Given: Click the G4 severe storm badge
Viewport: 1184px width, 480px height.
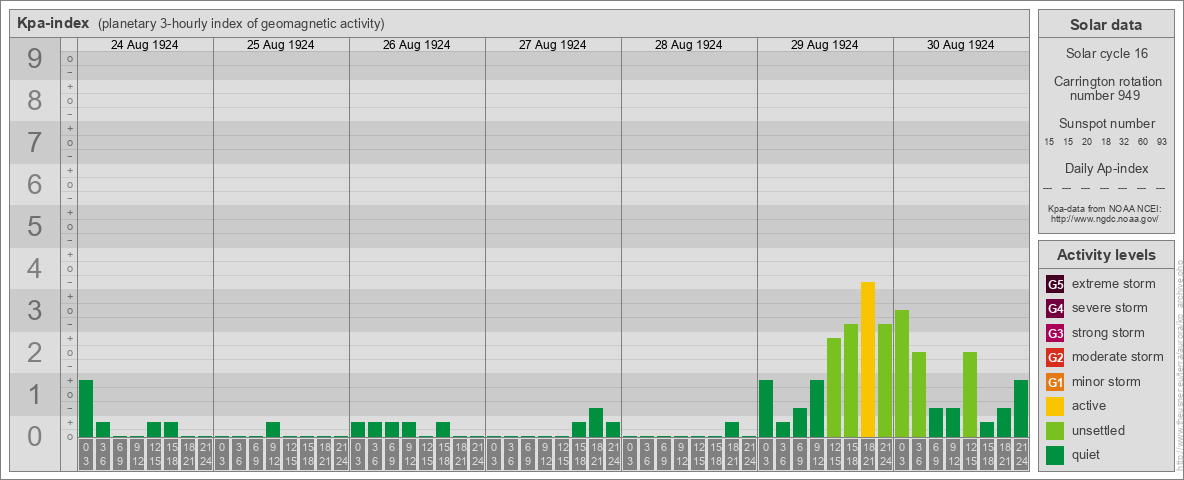Looking at the screenshot, I should pos(1055,309).
